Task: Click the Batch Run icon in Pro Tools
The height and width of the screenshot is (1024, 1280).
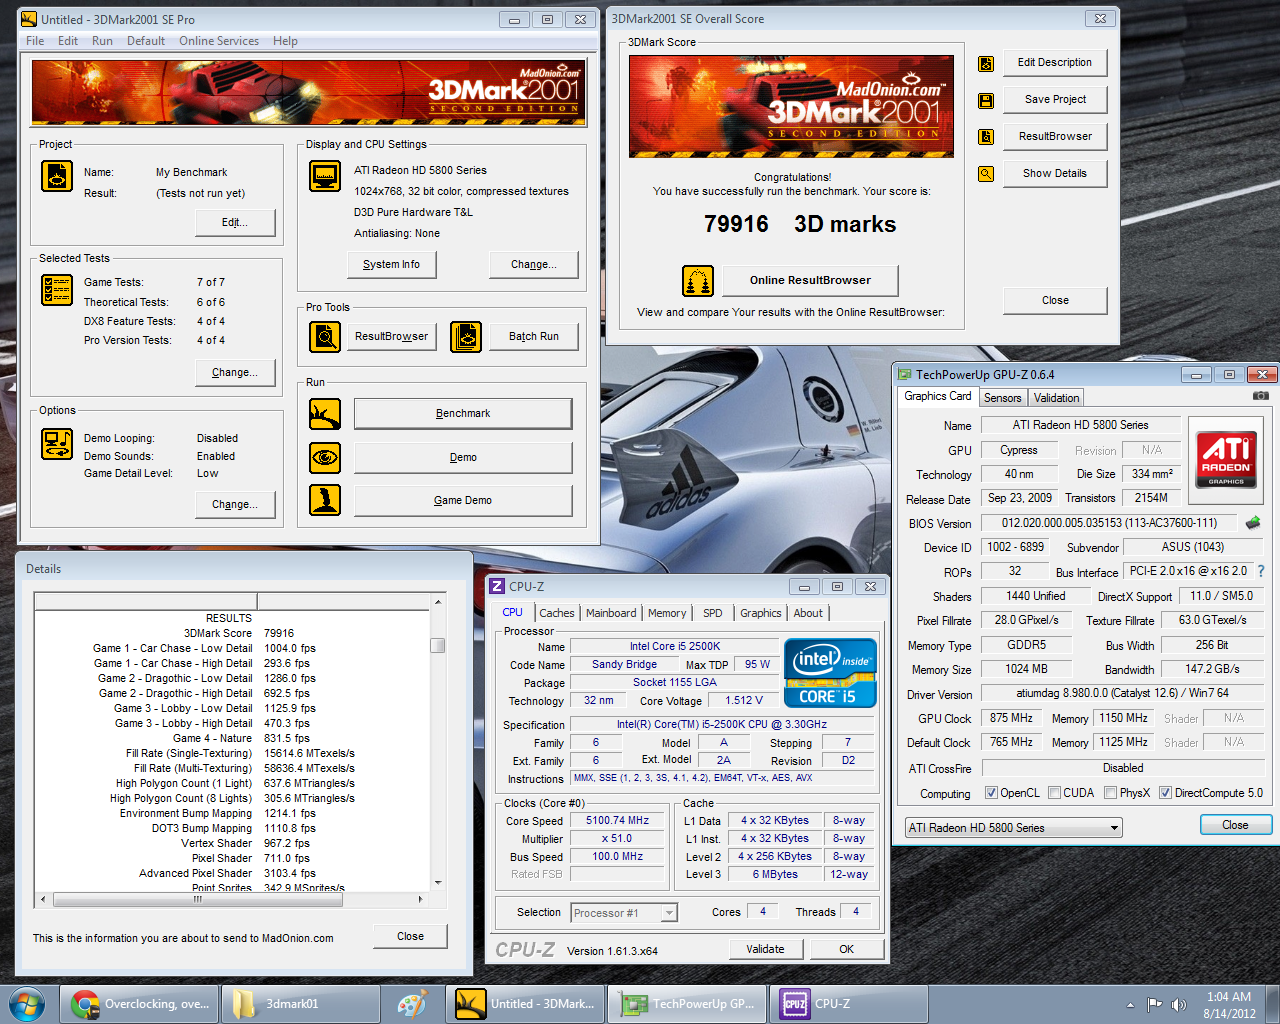Action: click(466, 337)
